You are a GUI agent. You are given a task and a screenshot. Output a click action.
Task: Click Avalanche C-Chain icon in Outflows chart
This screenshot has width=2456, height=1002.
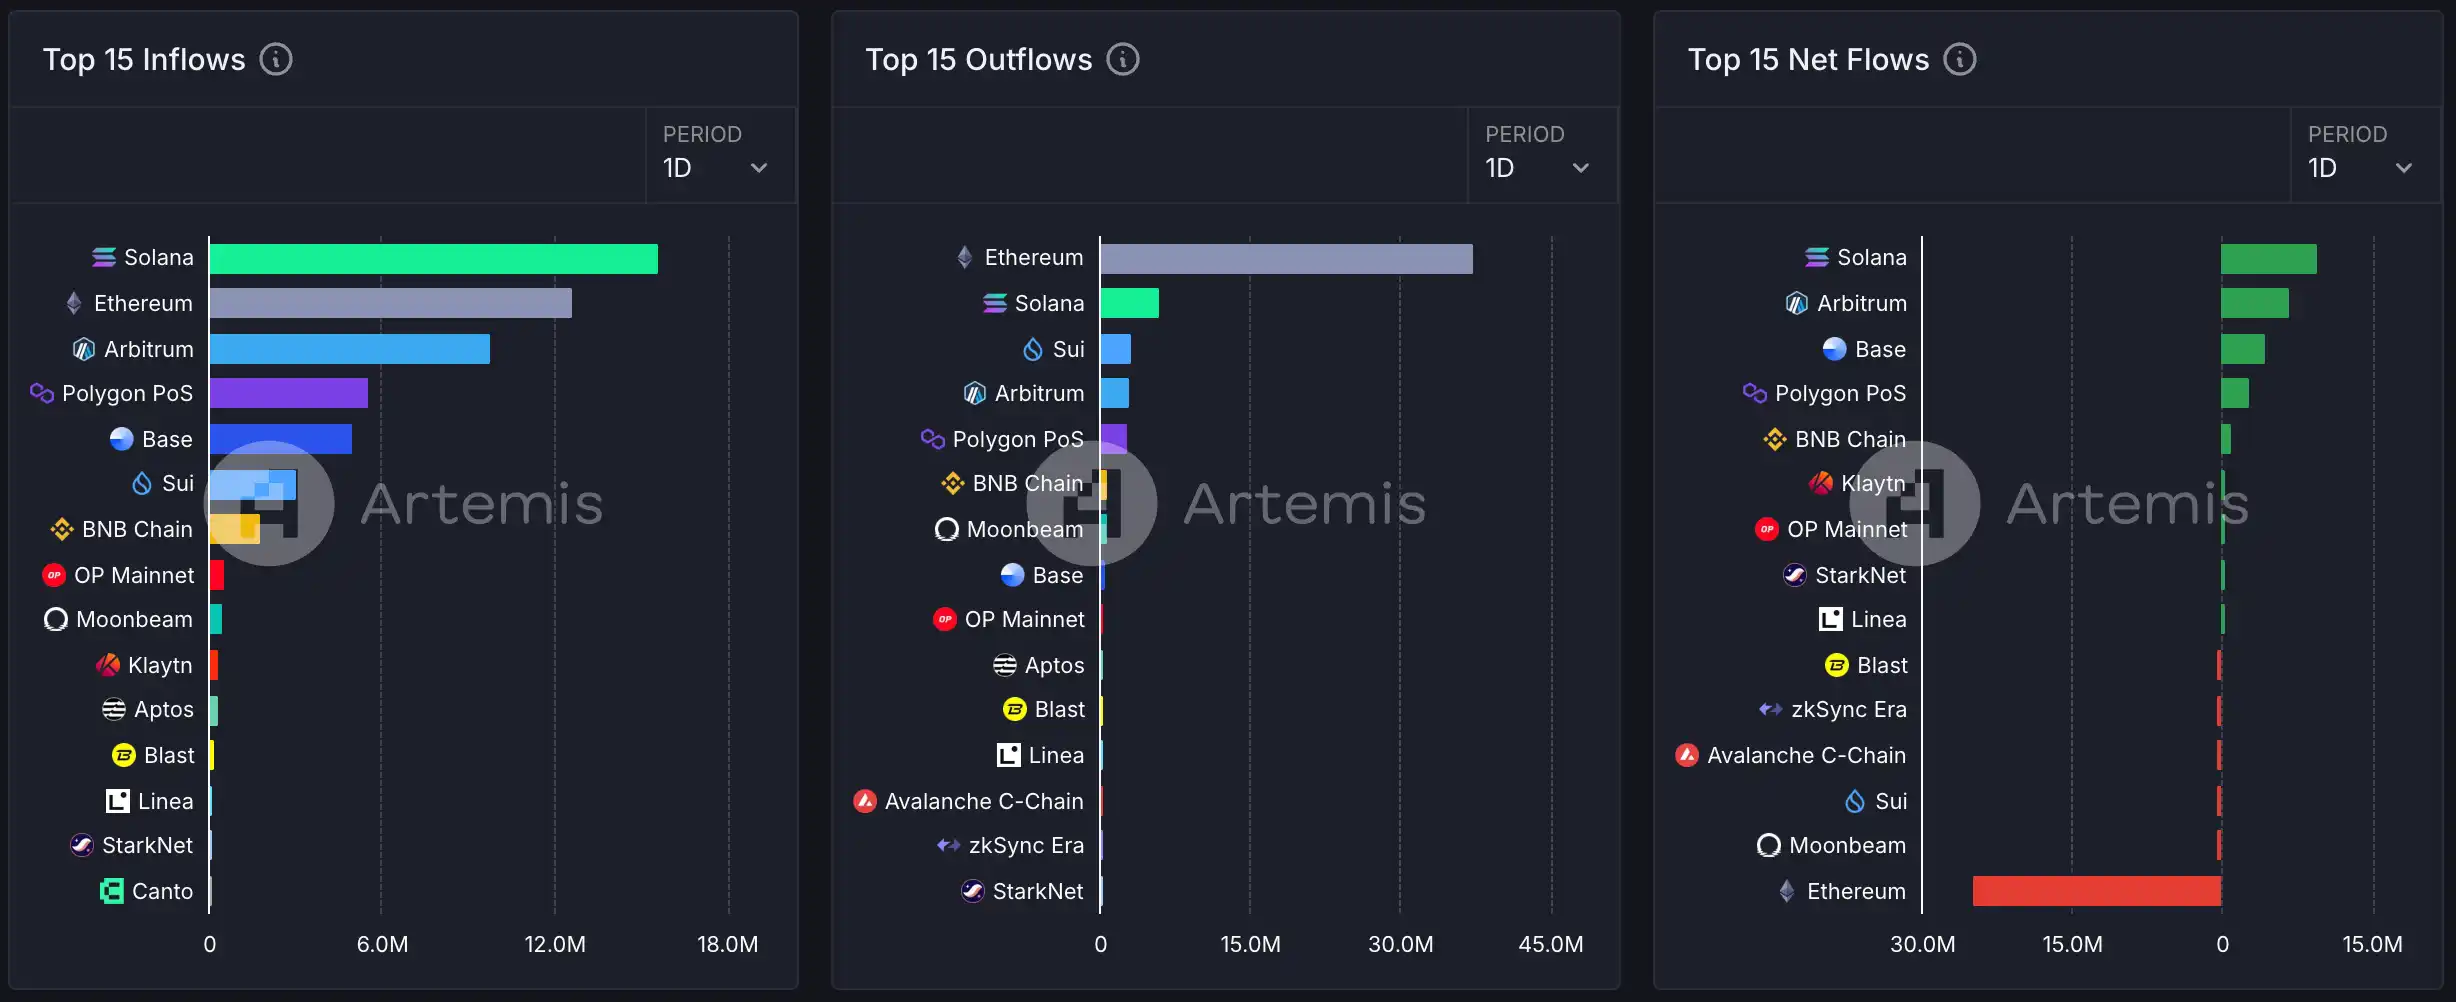(865, 801)
